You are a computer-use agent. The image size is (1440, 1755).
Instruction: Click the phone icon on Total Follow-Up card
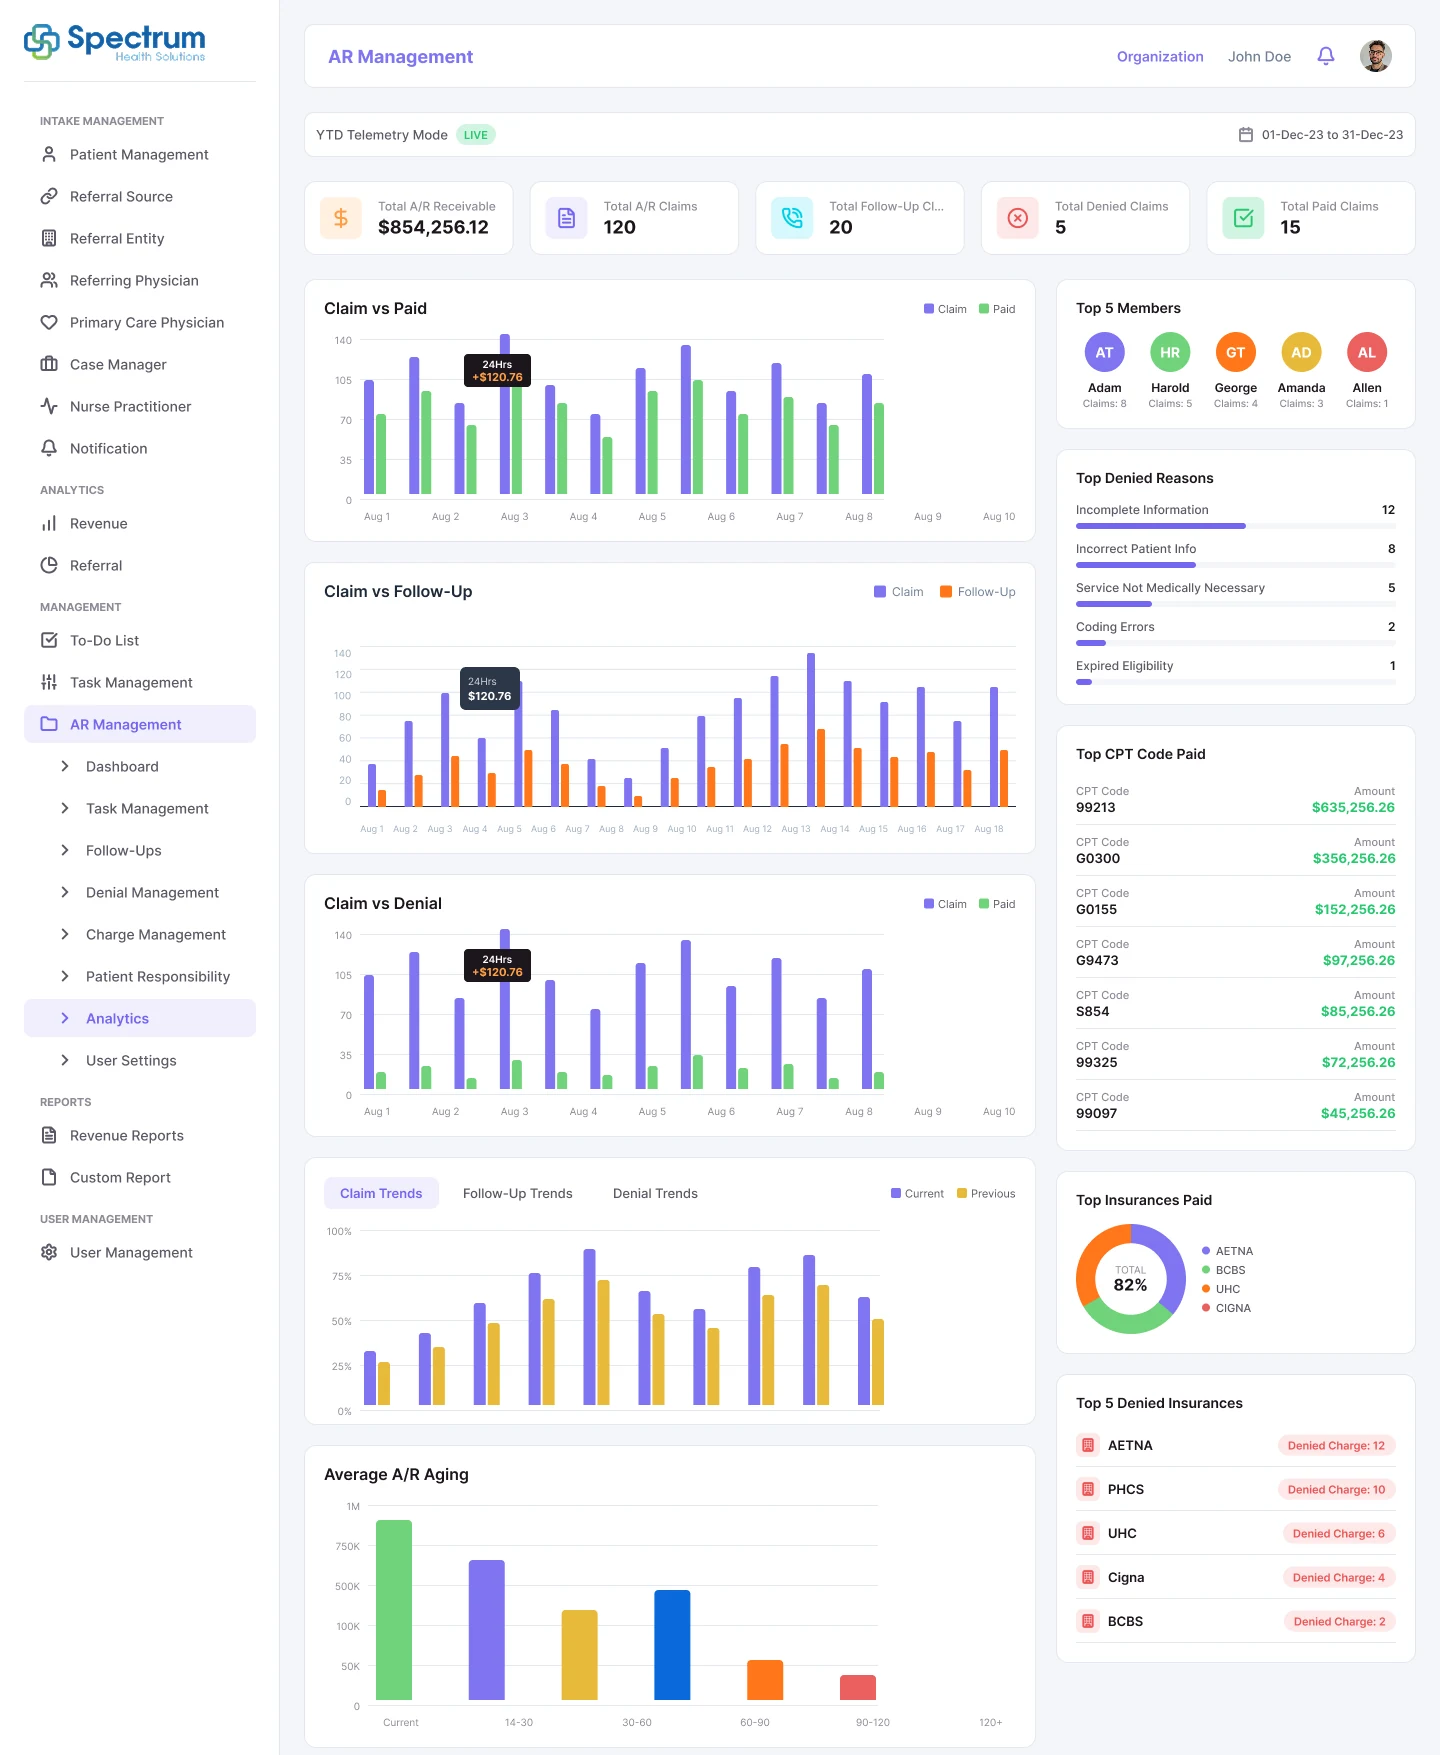click(x=792, y=218)
